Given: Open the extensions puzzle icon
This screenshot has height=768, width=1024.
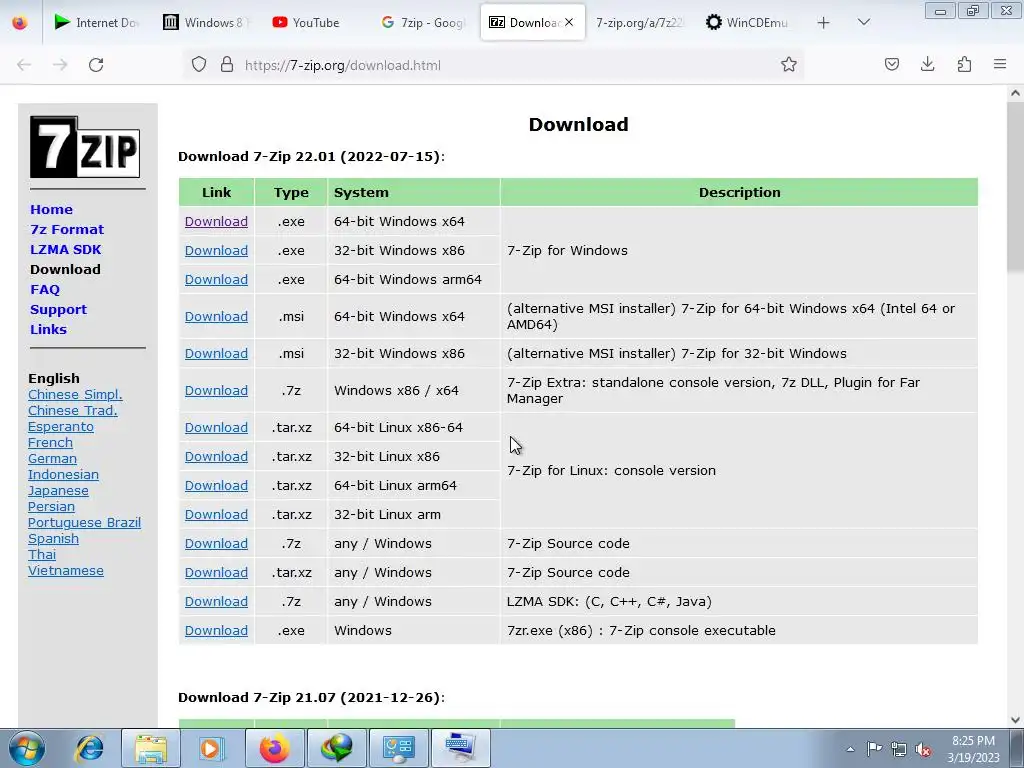Looking at the screenshot, I should coord(964,64).
